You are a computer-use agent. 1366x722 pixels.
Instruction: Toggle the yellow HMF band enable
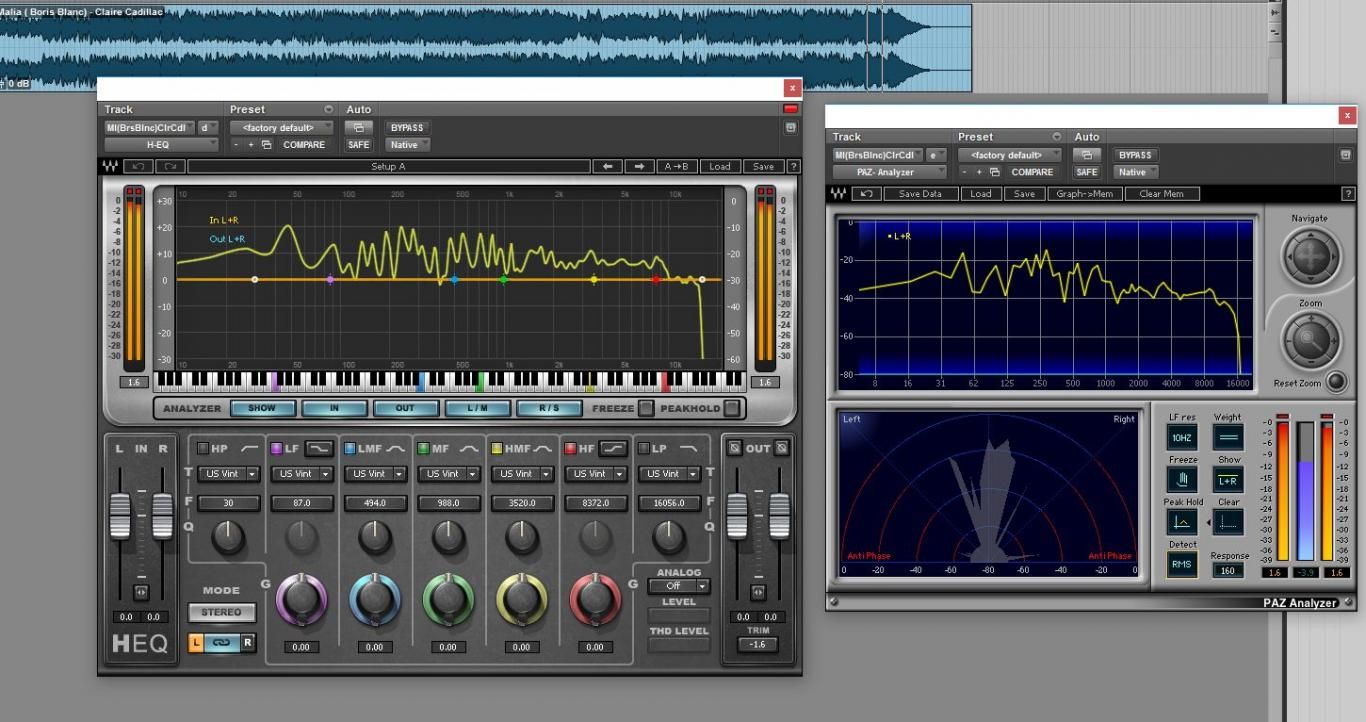click(497, 448)
